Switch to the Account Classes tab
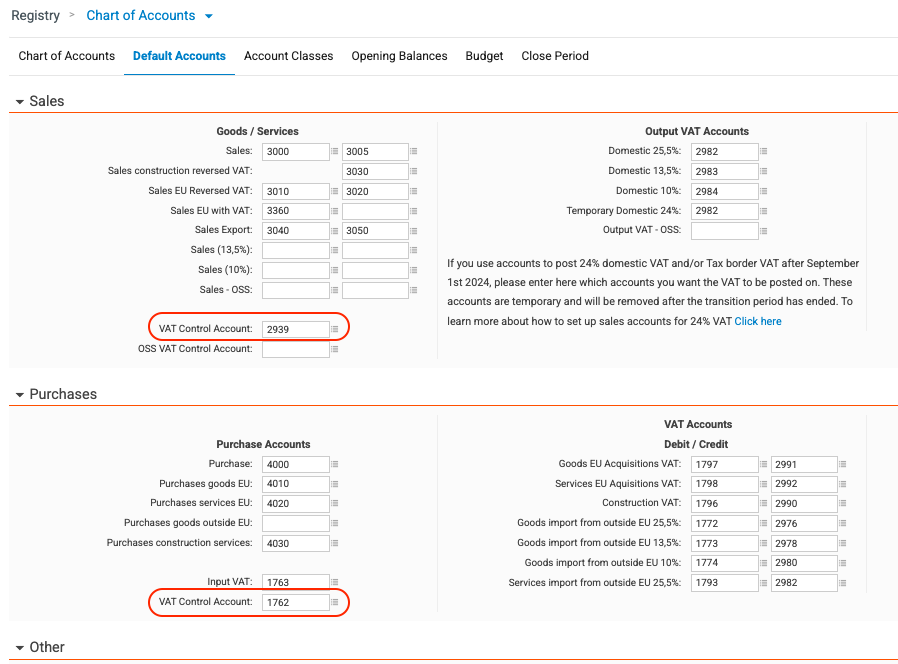 pos(289,56)
